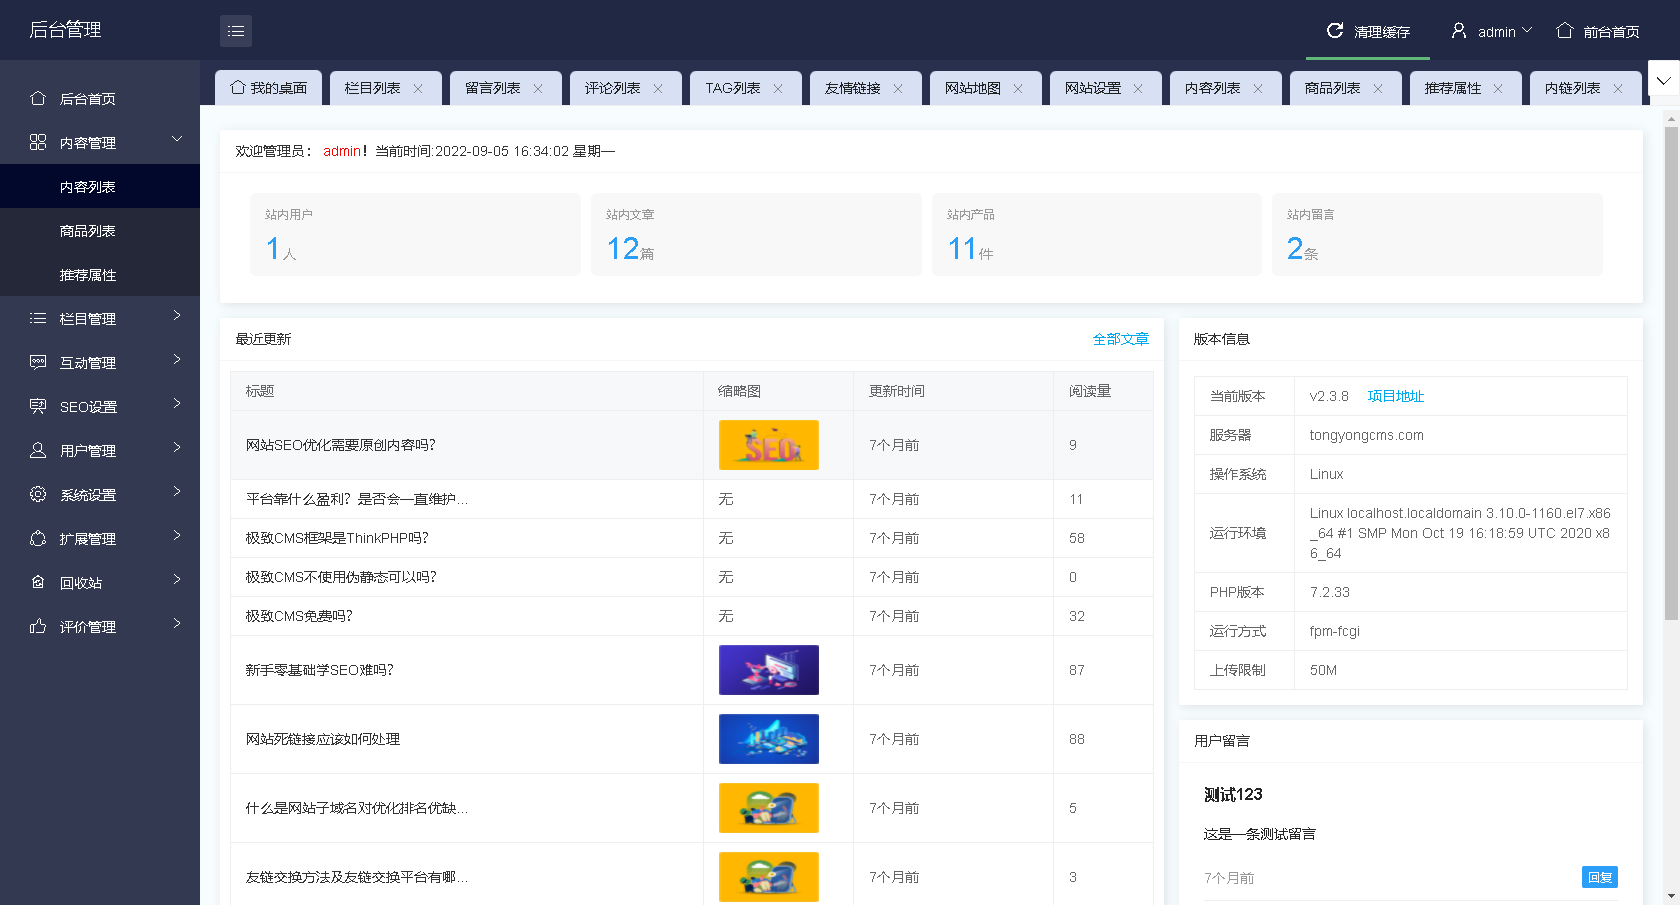Click the SEO thumbnail in first row
Viewport: 1680px width, 905px height.
(x=769, y=445)
